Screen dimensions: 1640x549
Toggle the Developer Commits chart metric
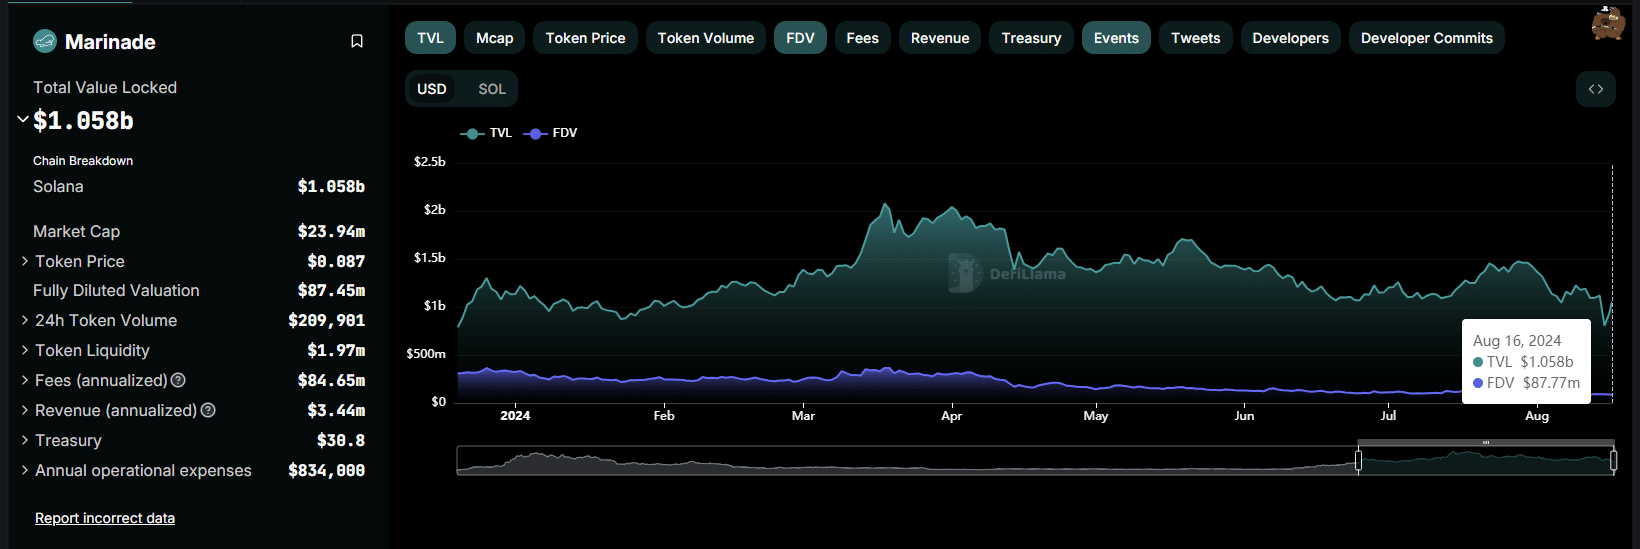point(1427,38)
